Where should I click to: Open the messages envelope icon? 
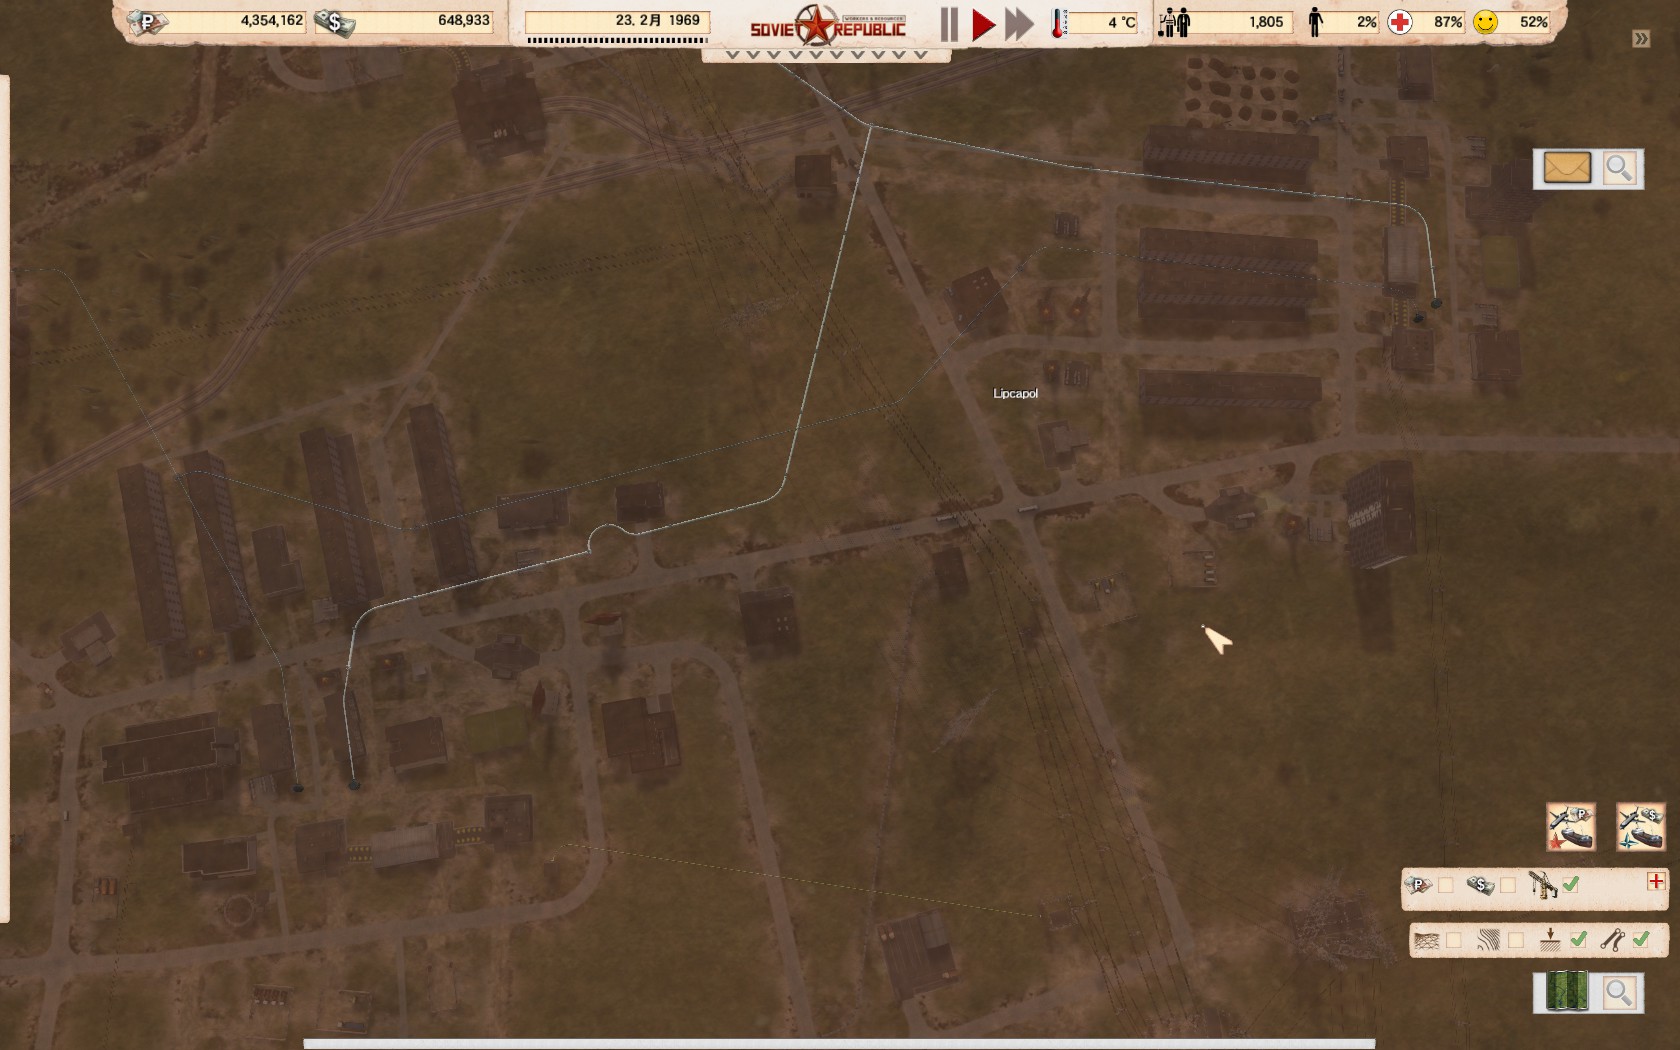point(1567,168)
